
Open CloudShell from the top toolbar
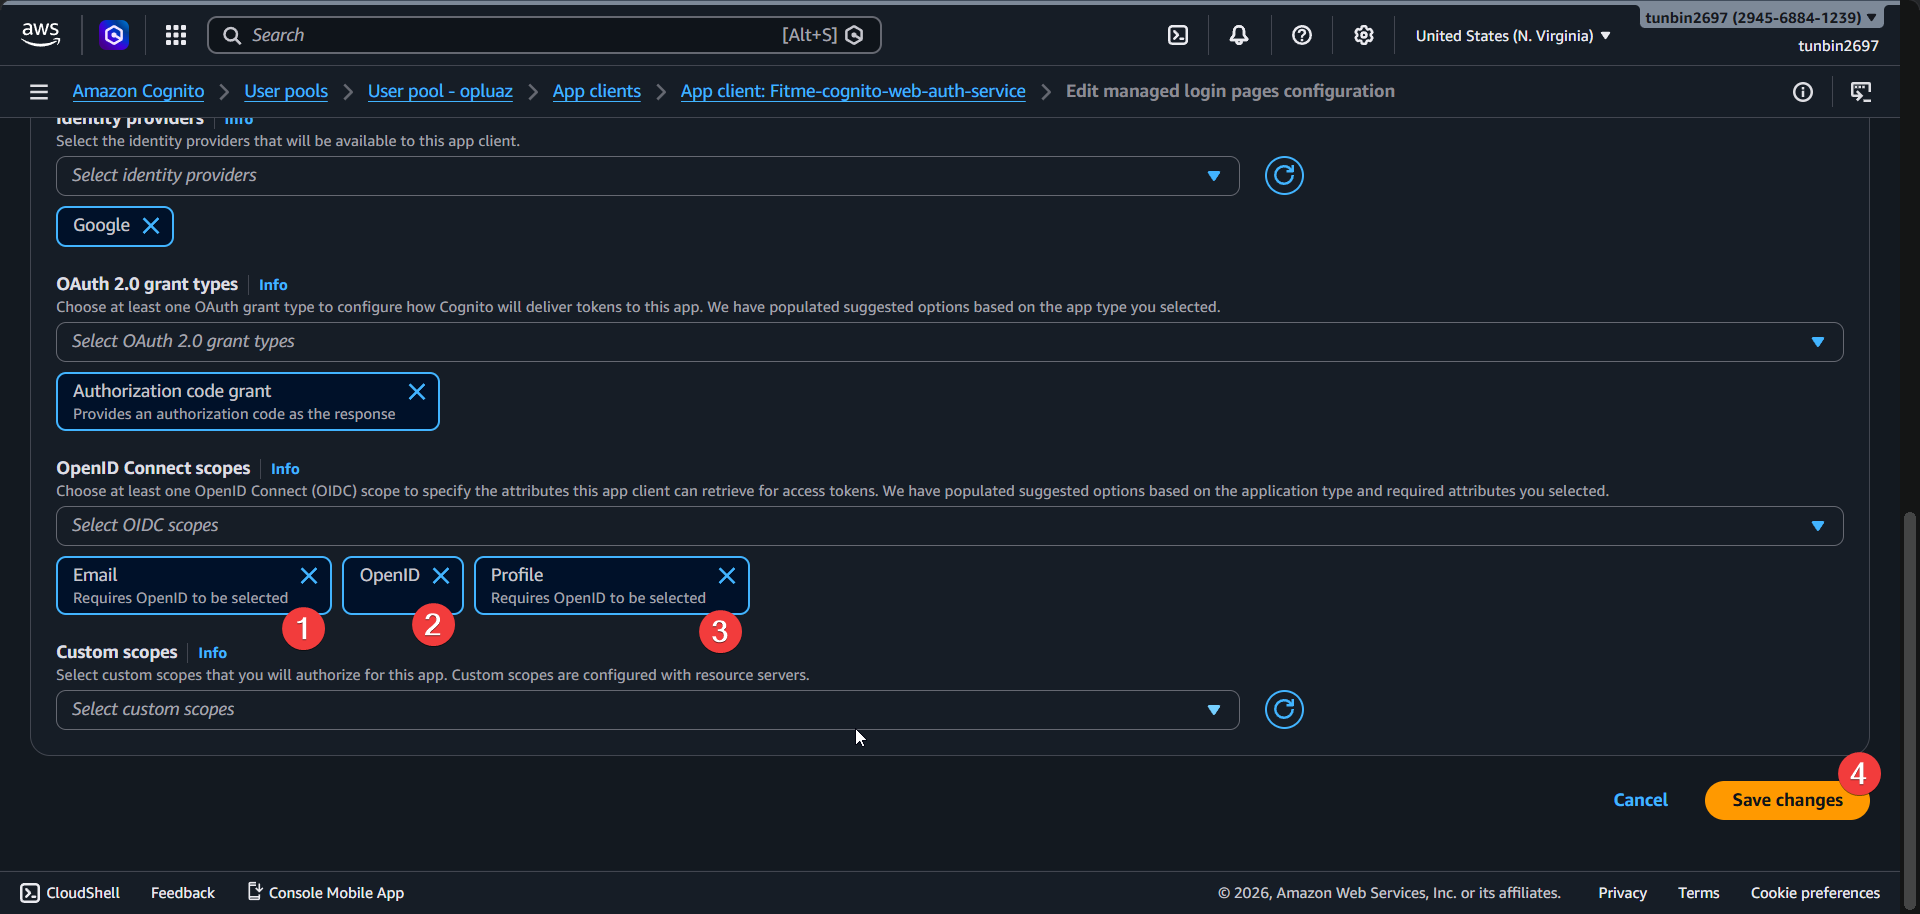click(x=1176, y=34)
